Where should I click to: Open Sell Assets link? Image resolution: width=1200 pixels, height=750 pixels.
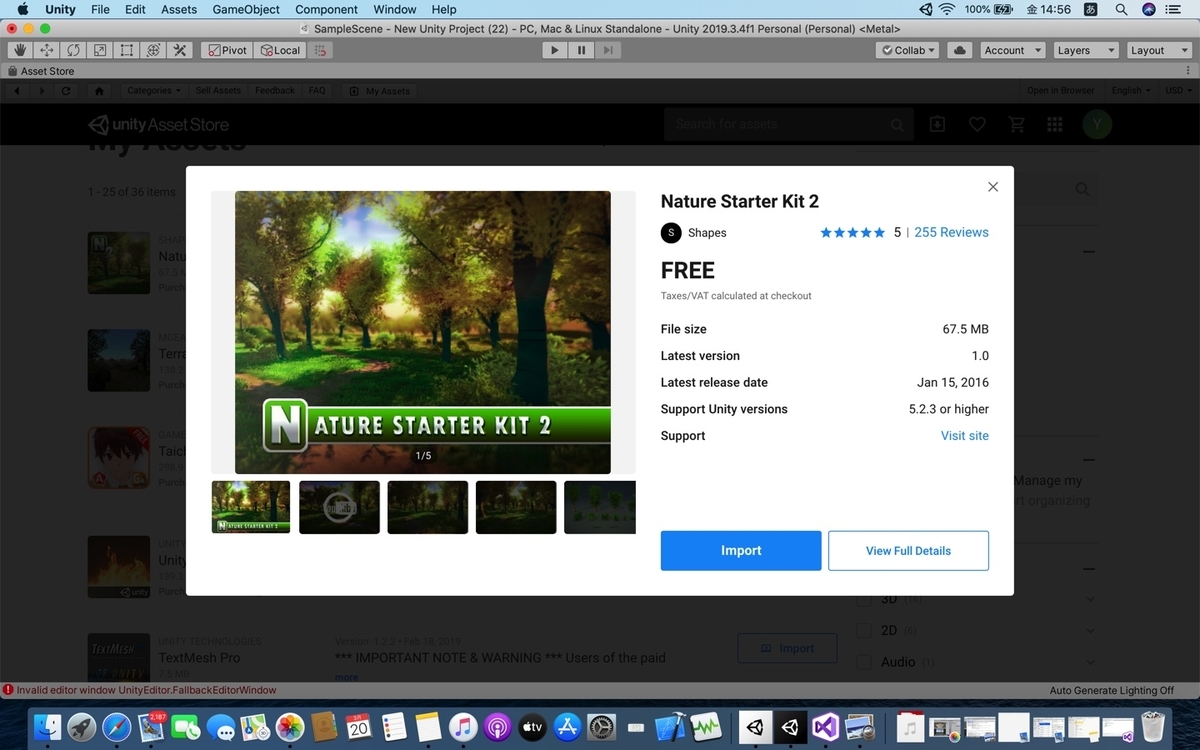pyautogui.click(x=218, y=90)
